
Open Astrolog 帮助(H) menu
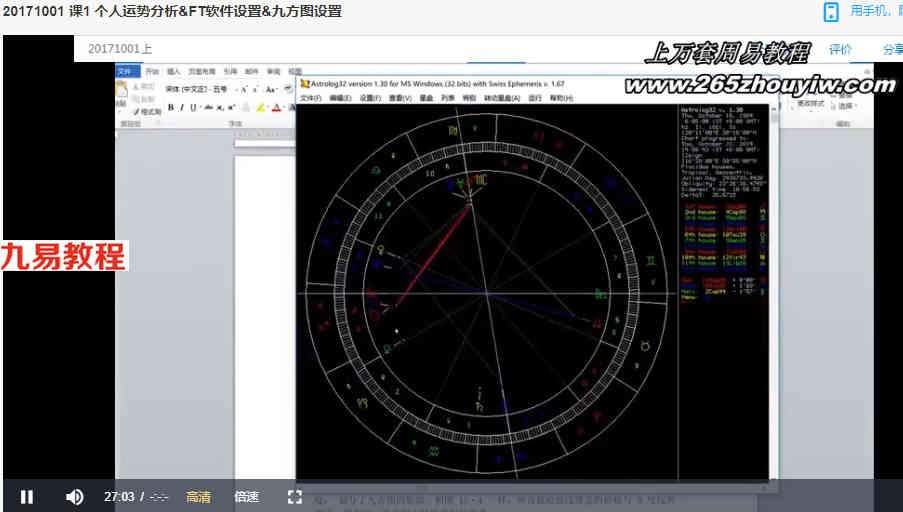click(561, 98)
